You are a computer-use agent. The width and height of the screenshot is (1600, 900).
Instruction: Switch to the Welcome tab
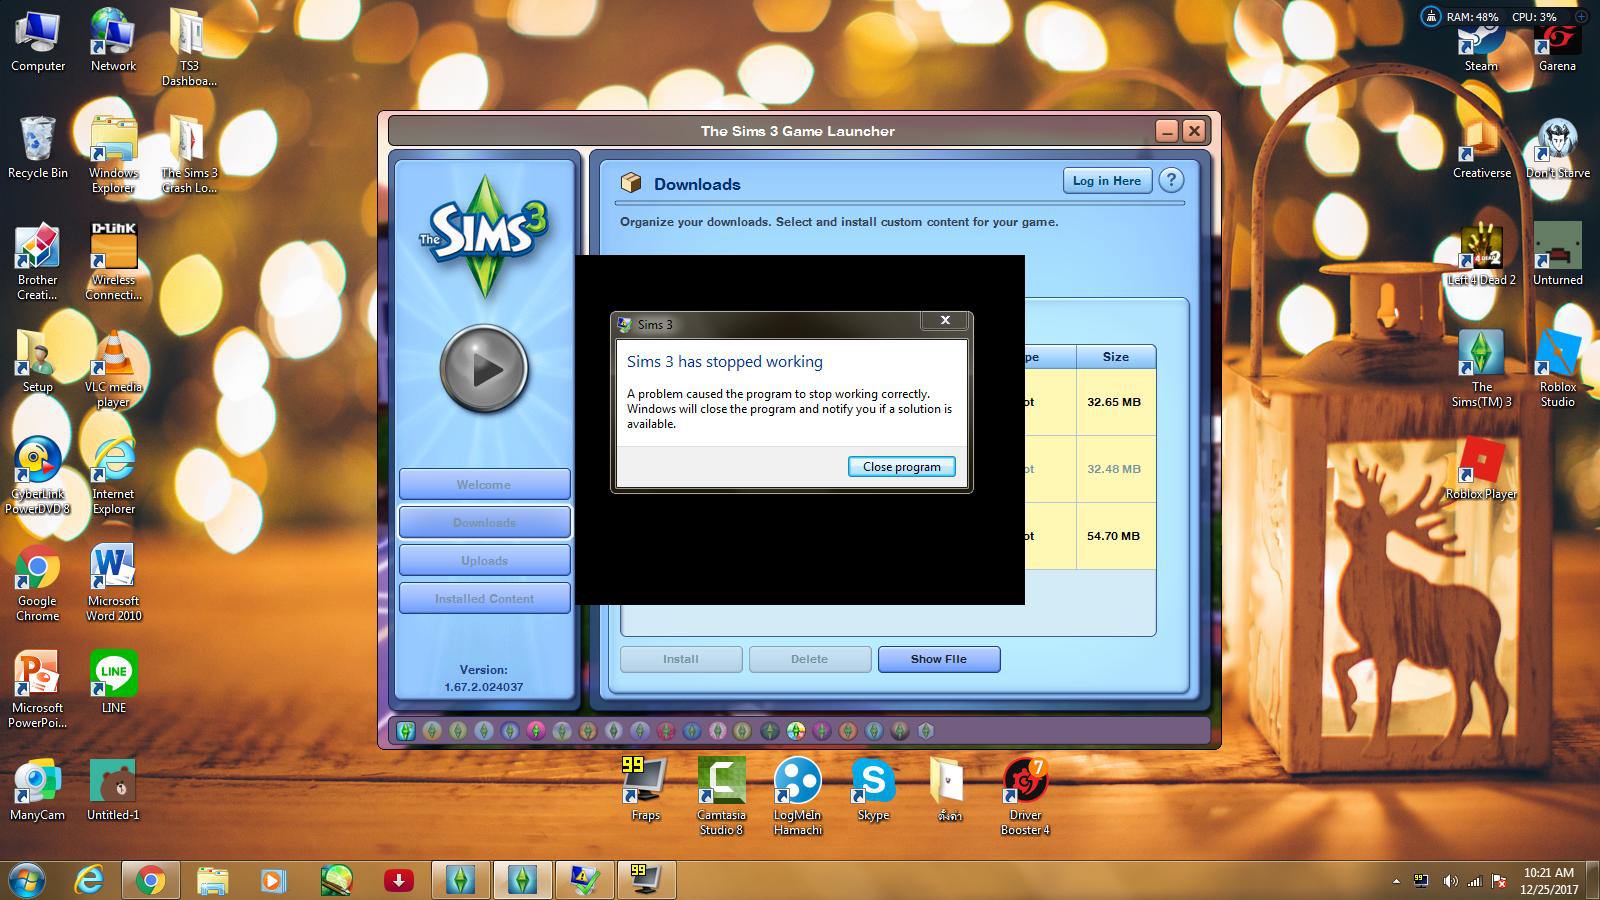click(x=484, y=485)
